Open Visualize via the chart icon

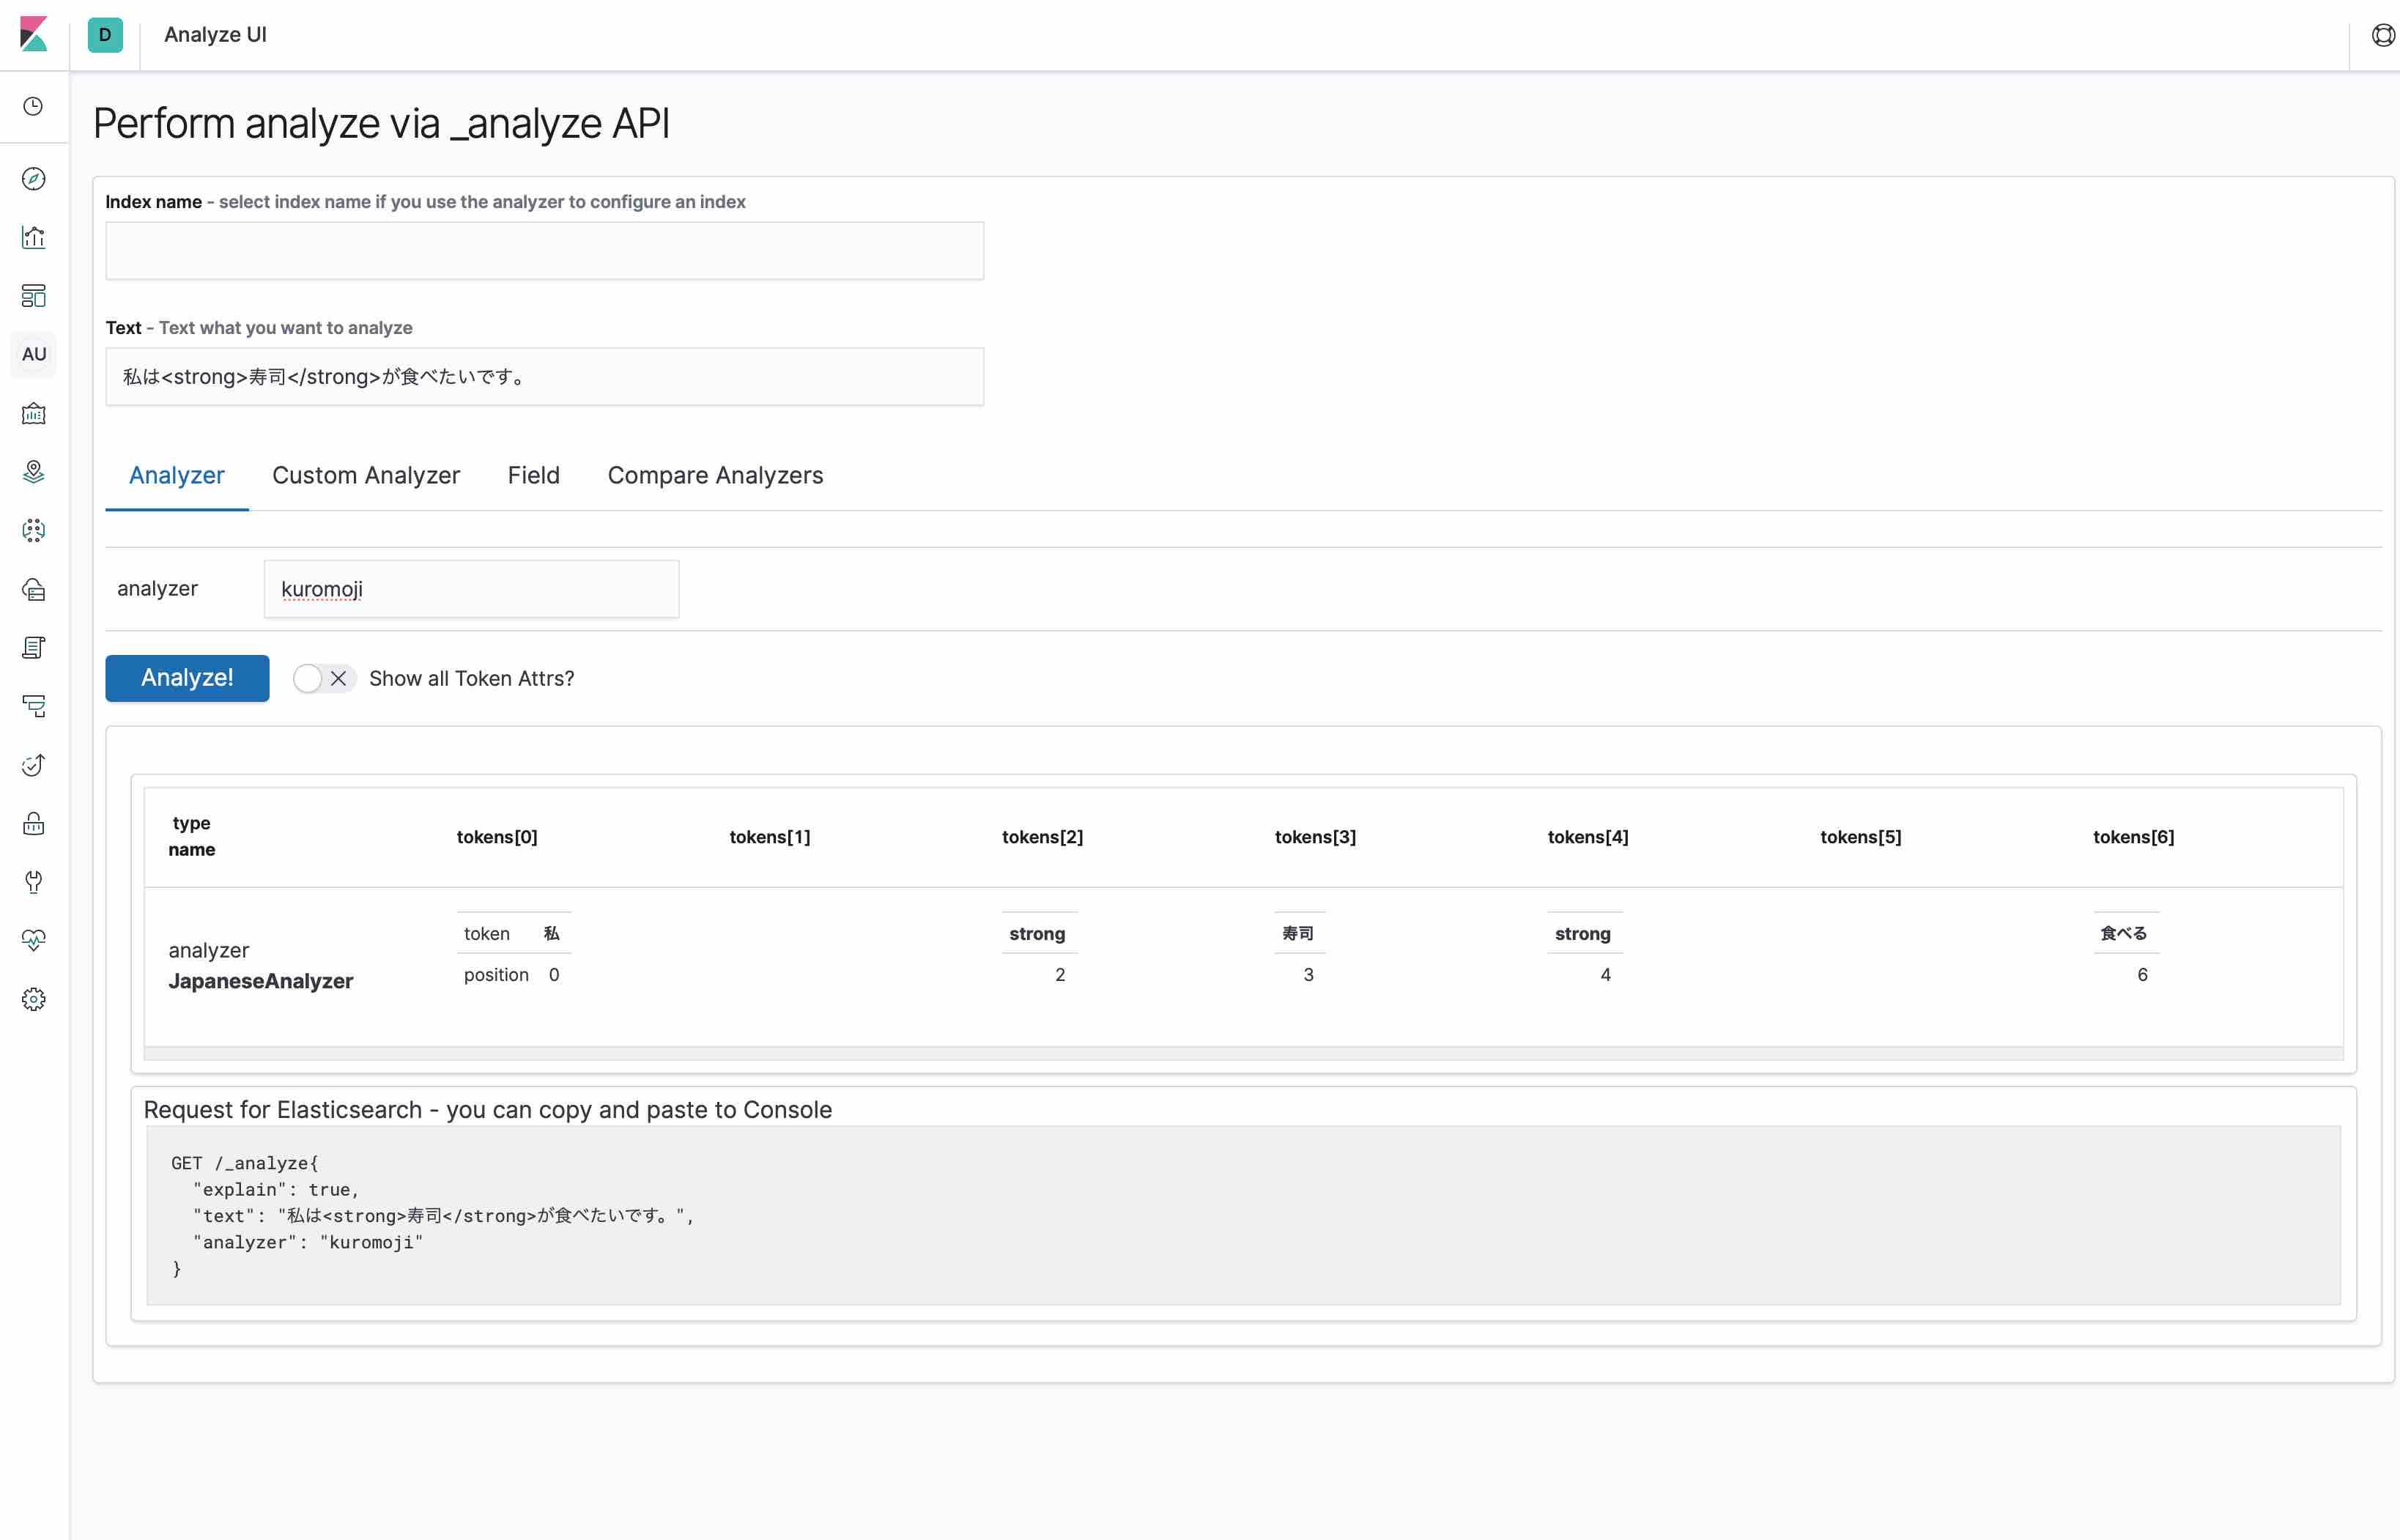(34, 237)
